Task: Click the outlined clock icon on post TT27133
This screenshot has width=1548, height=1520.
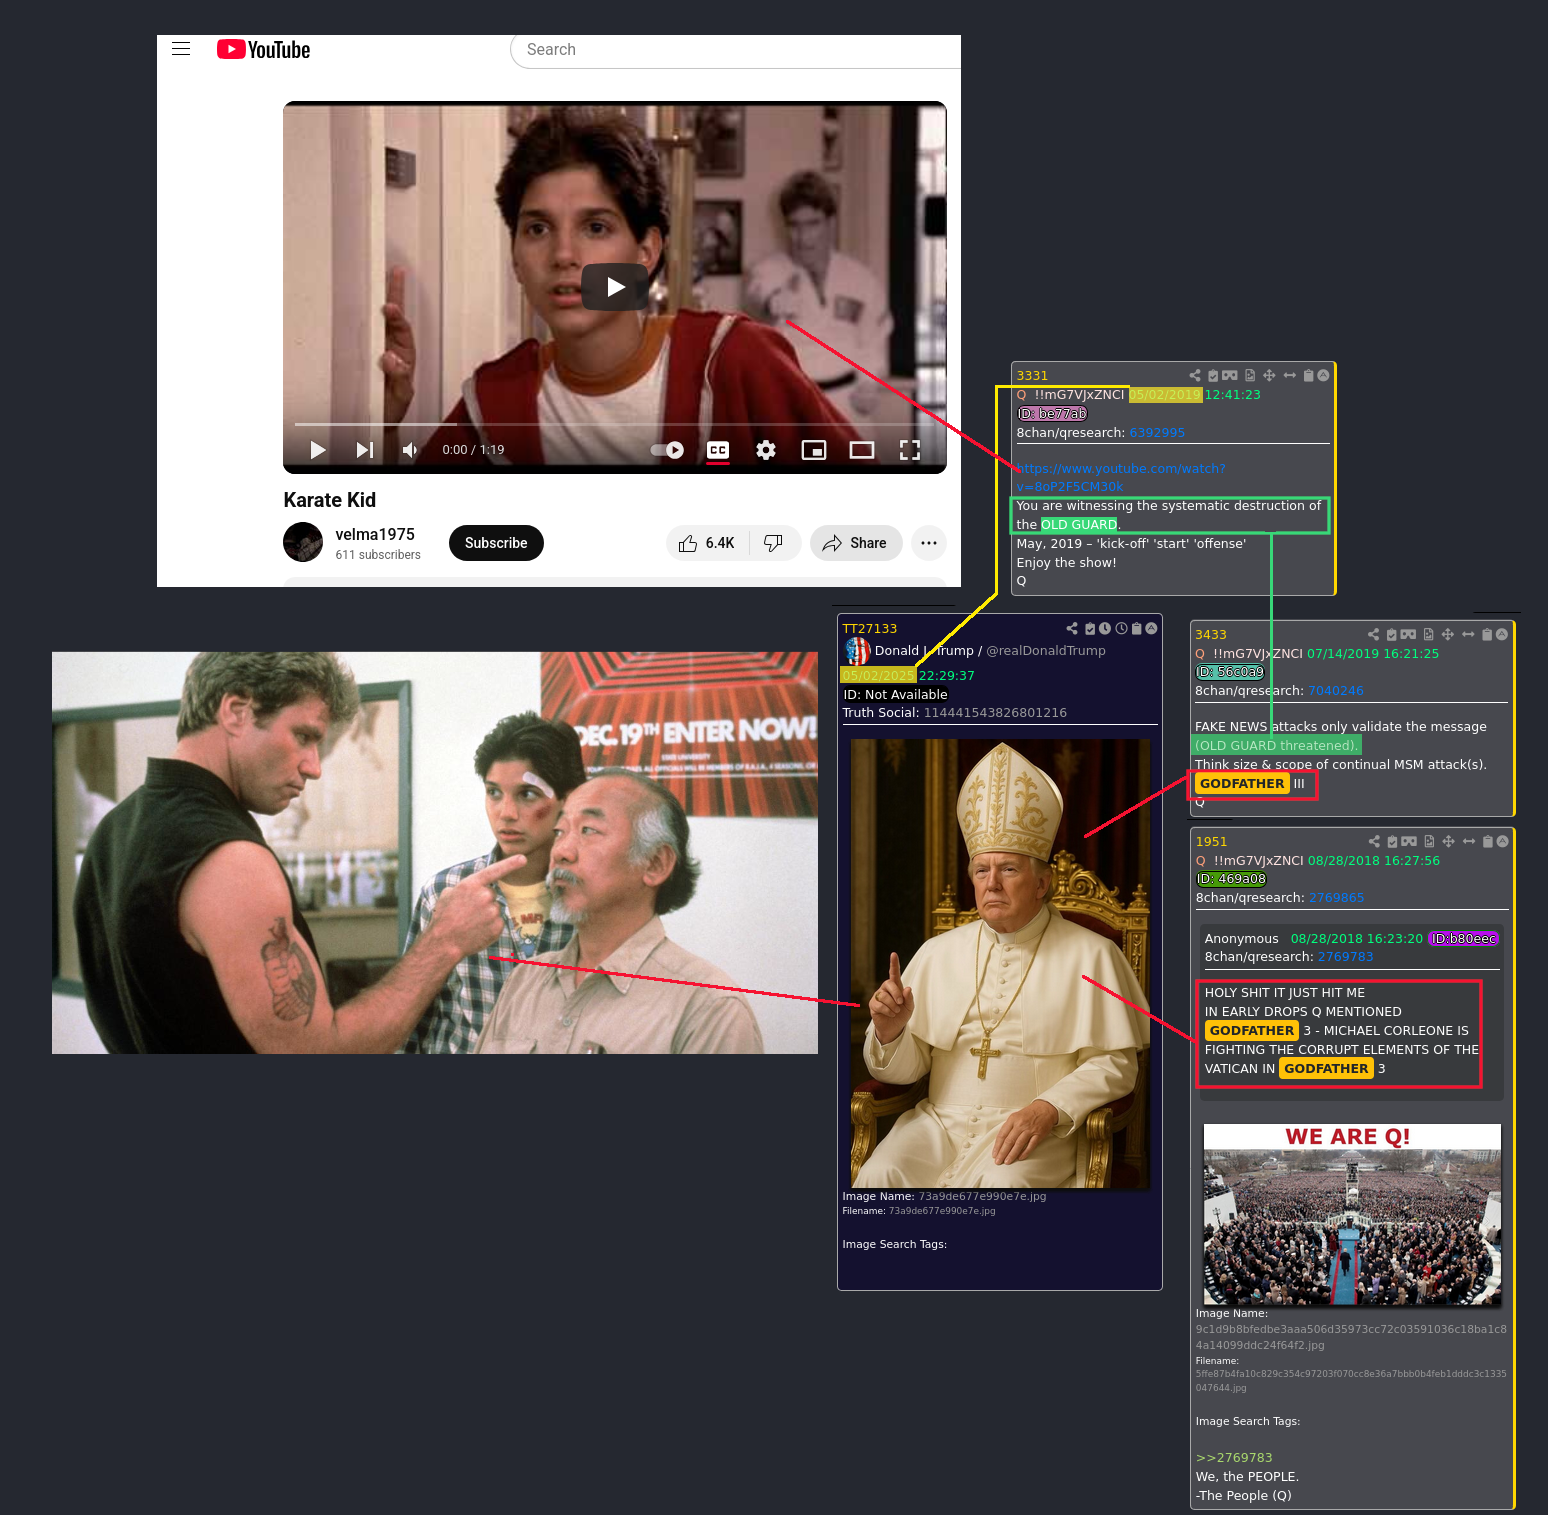Action: pyautogui.click(x=1121, y=628)
